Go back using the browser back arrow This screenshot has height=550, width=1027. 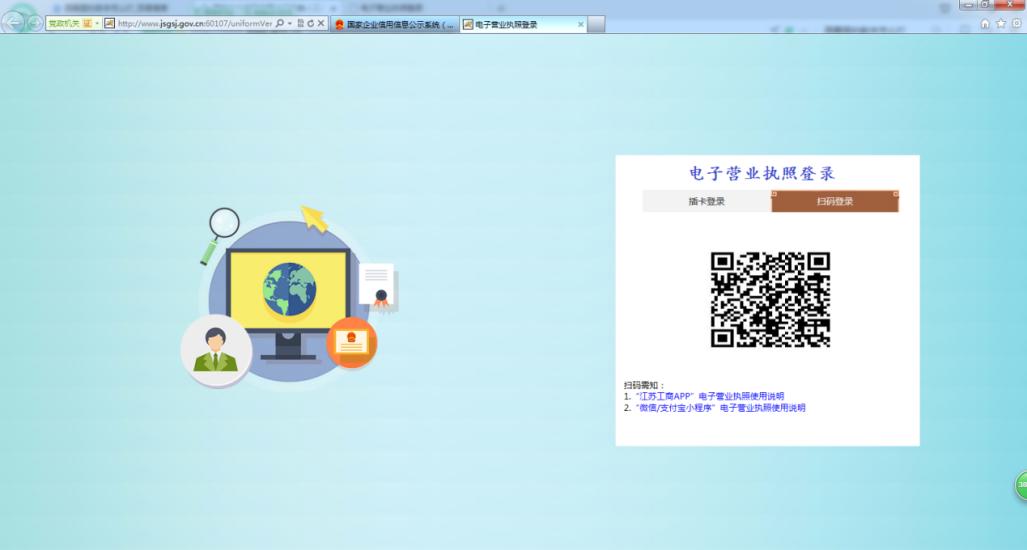point(12,22)
